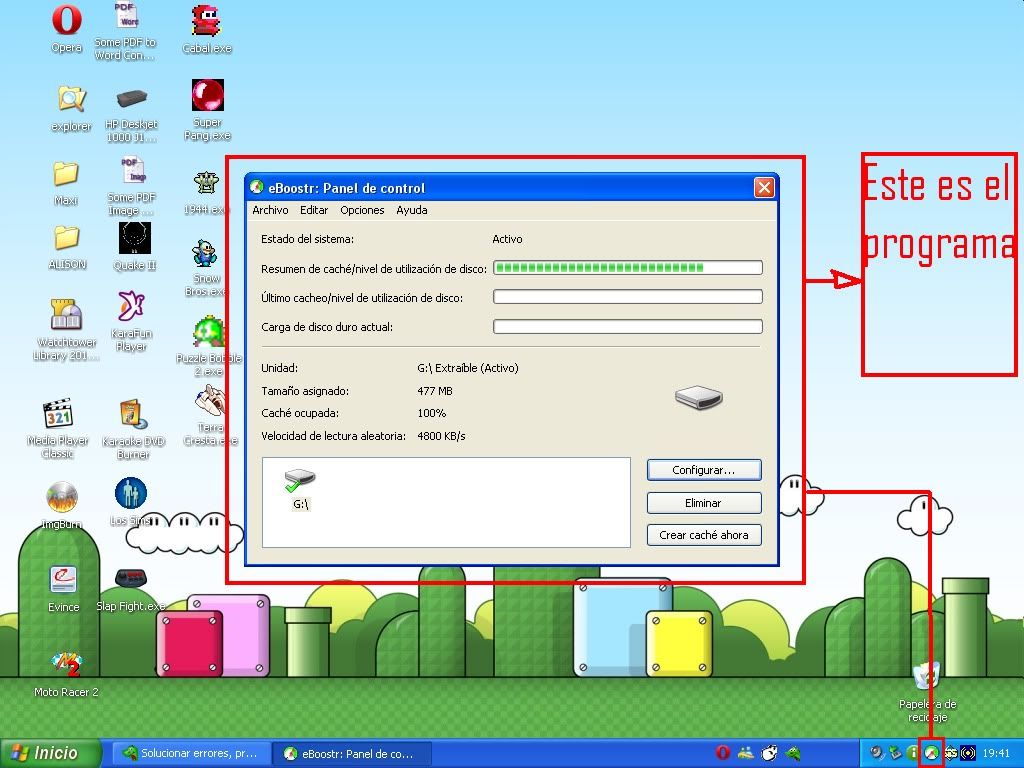1024x768 pixels.
Task: Click the Configurar... button
Action: (704, 470)
